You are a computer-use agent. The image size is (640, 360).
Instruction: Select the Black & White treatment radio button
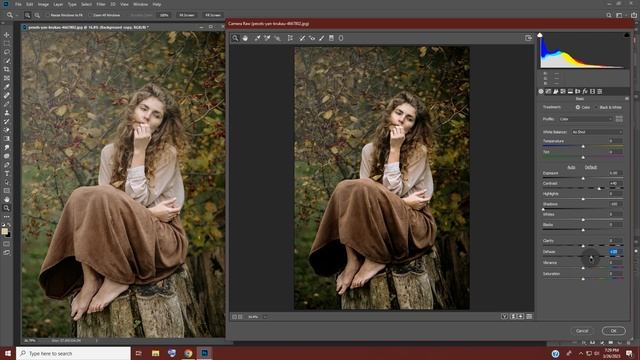point(596,107)
